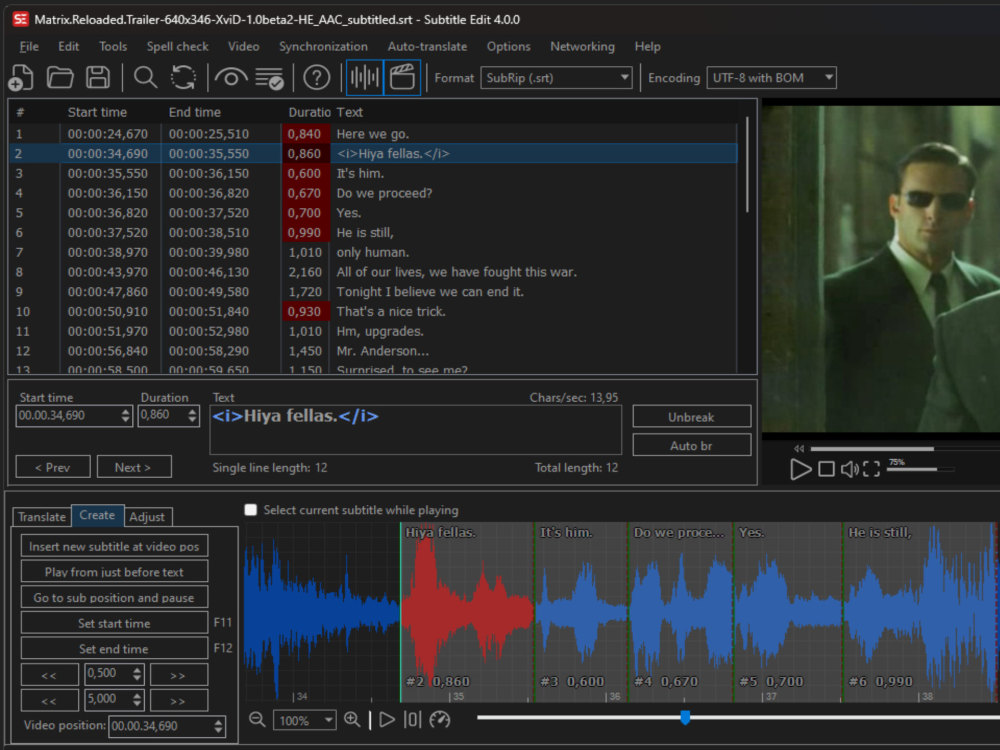Click the video seek progress bar
This screenshot has height=750, width=1000.
tap(904, 448)
